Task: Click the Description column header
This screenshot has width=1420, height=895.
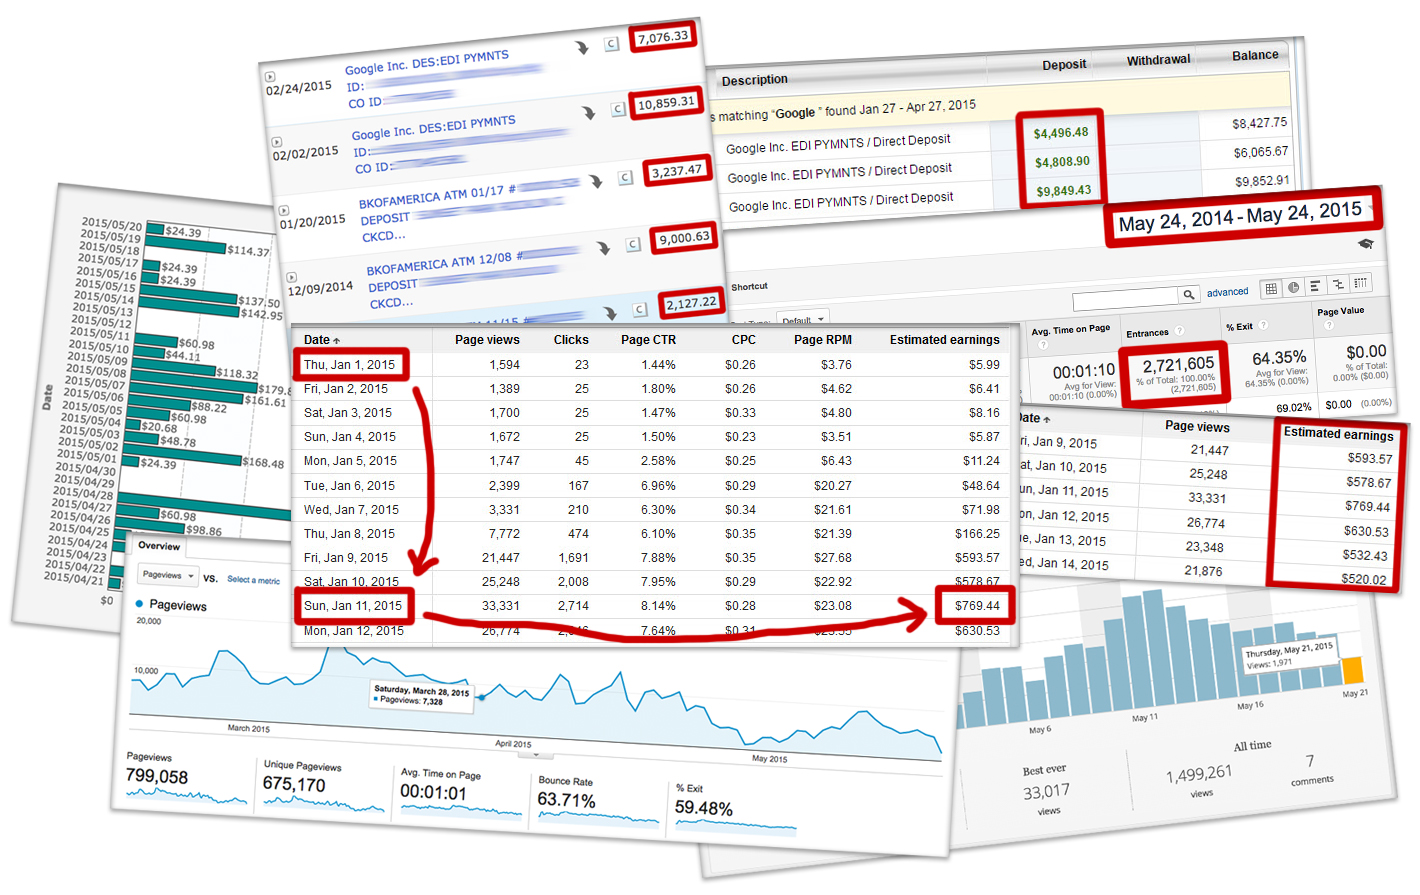Action: (755, 80)
